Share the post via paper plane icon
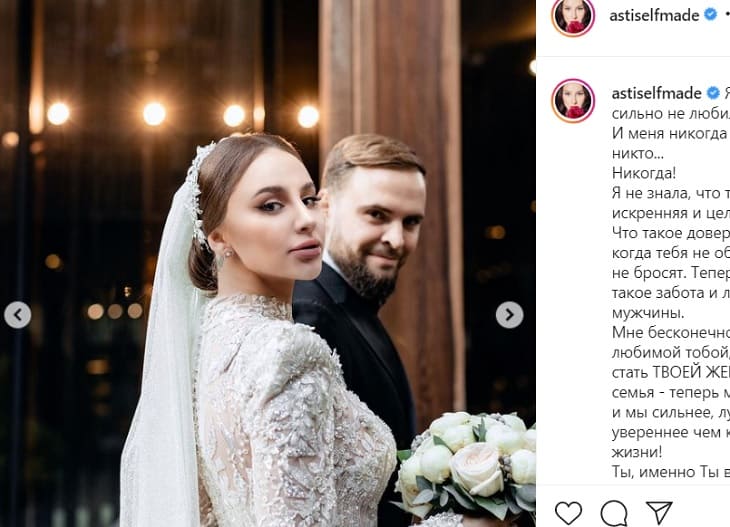730x527 pixels. click(x=658, y=513)
